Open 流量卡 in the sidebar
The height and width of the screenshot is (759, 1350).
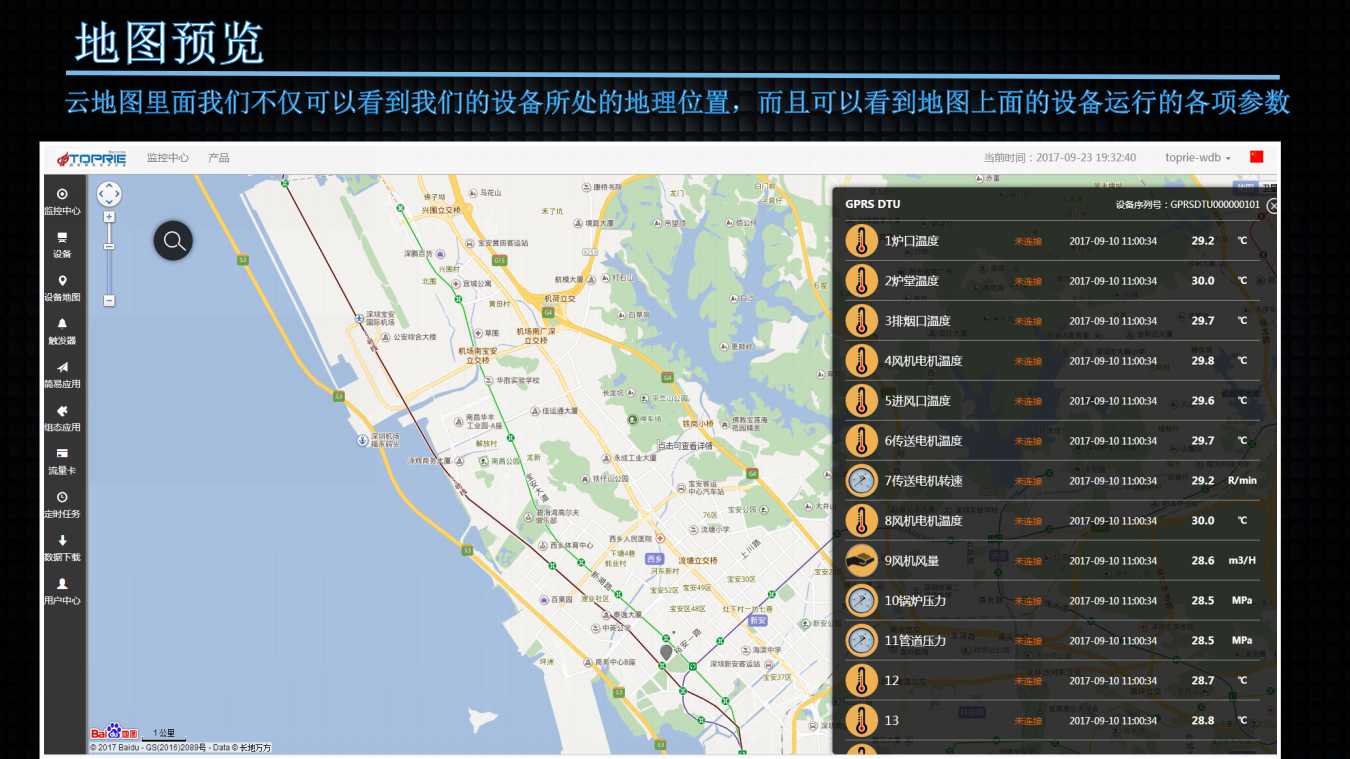(62, 460)
